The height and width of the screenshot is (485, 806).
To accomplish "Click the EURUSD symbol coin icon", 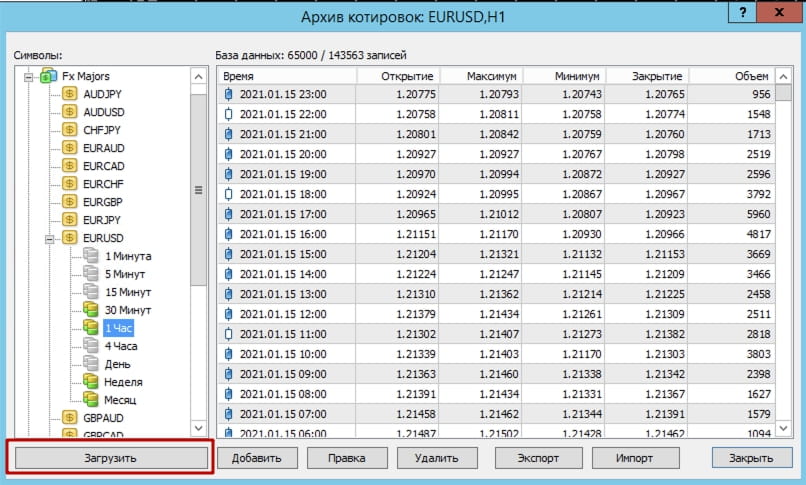I will [x=70, y=238].
